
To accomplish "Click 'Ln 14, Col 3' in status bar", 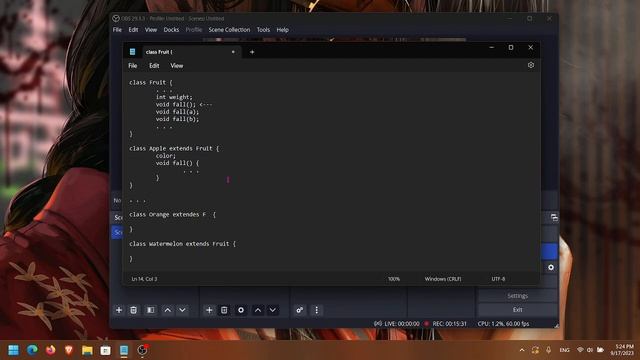I will point(144,279).
